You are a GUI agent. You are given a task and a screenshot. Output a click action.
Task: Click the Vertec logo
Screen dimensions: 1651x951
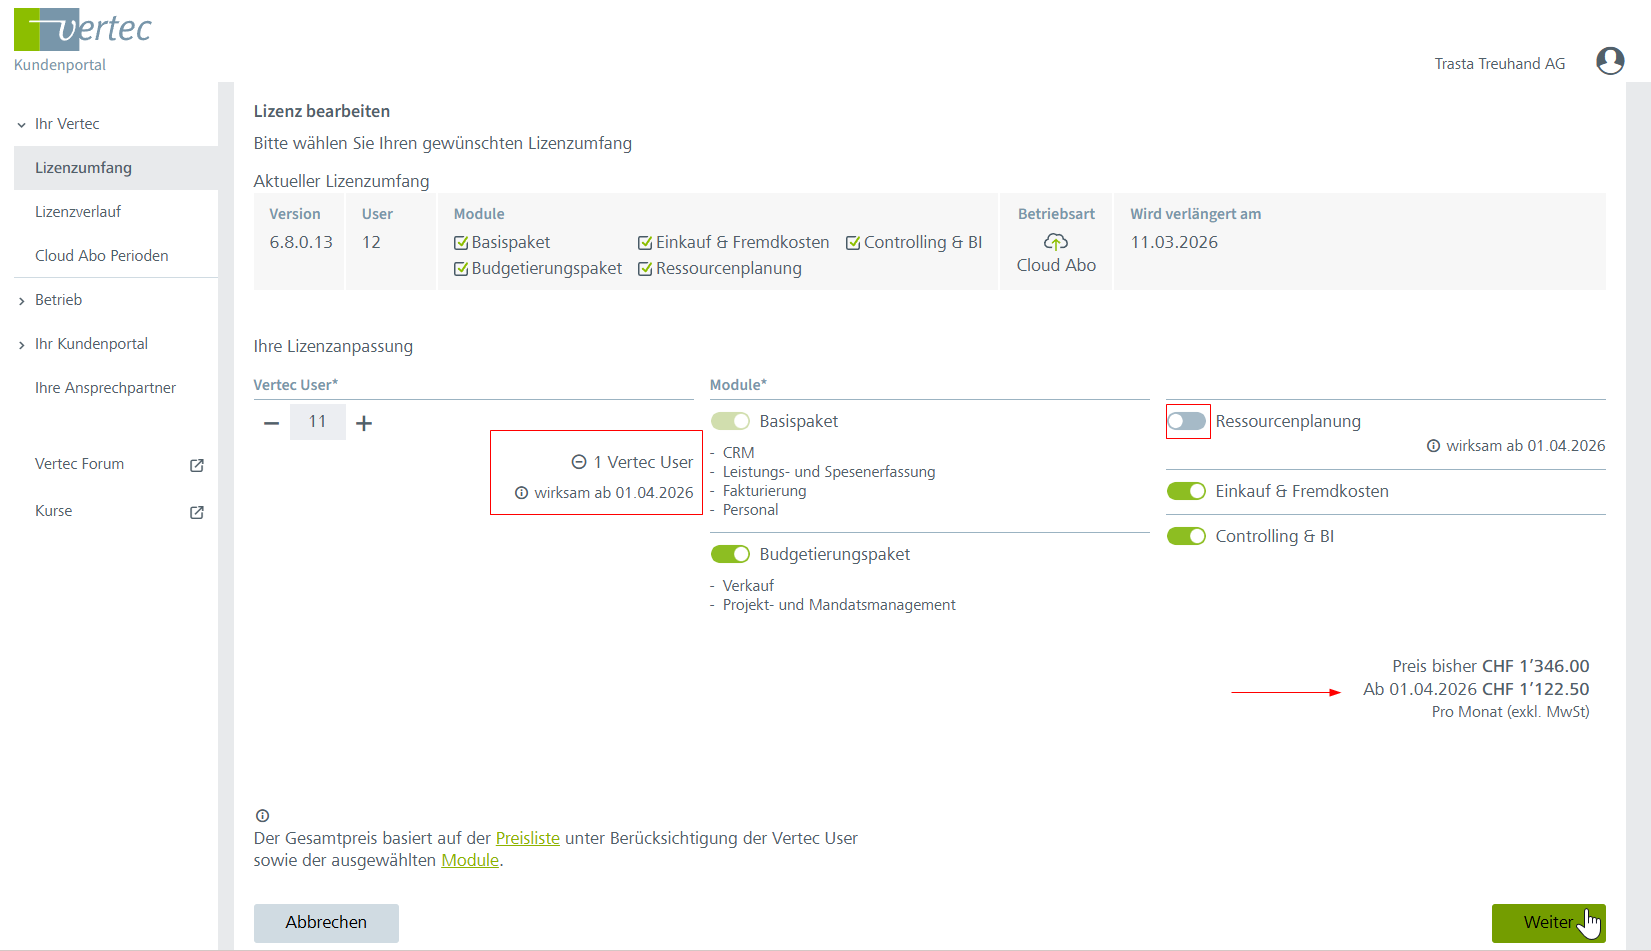(x=83, y=30)
